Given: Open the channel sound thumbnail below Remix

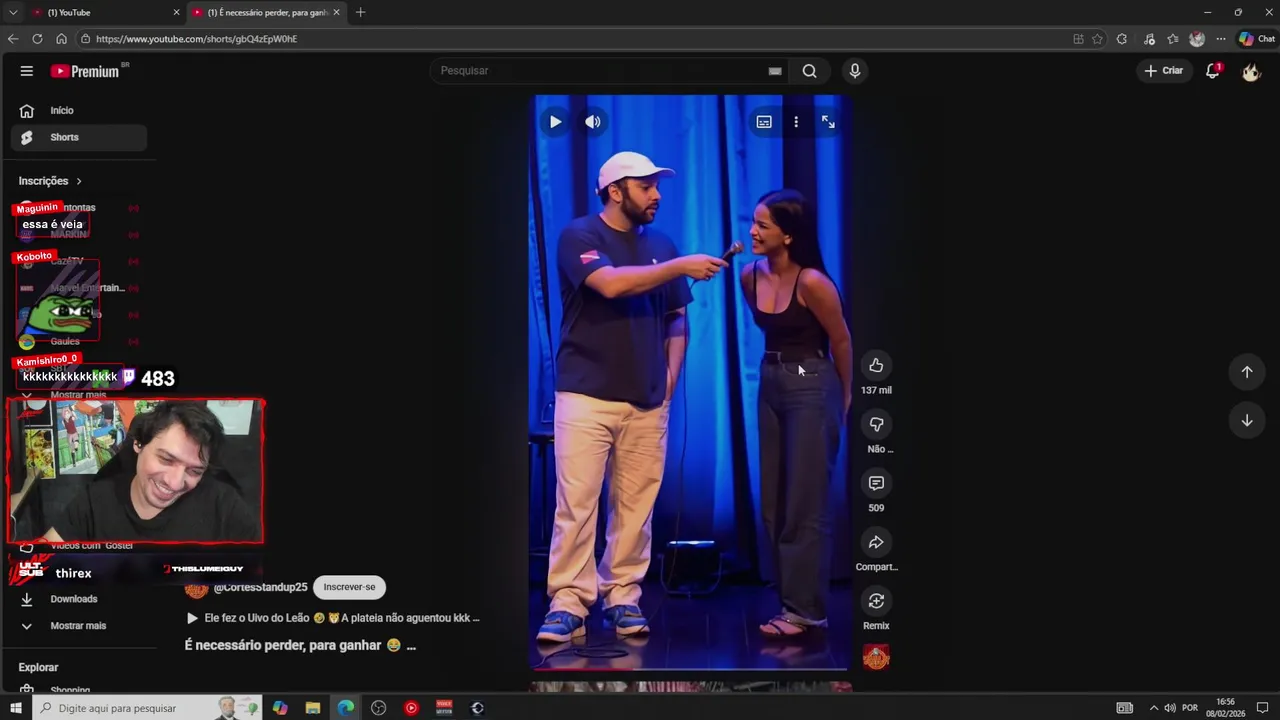Looking at the screenshot, I should click(876, 657).
